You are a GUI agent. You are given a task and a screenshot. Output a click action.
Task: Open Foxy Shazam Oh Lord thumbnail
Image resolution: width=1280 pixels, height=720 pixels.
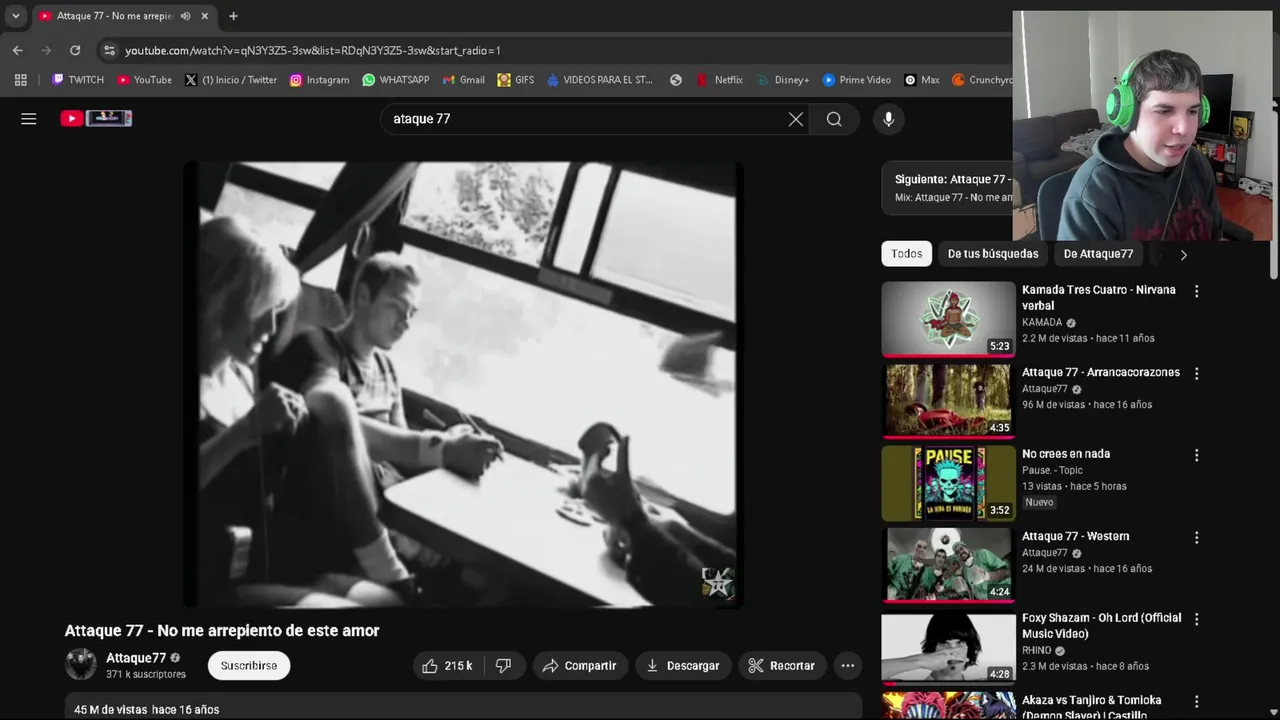(948, 647)
